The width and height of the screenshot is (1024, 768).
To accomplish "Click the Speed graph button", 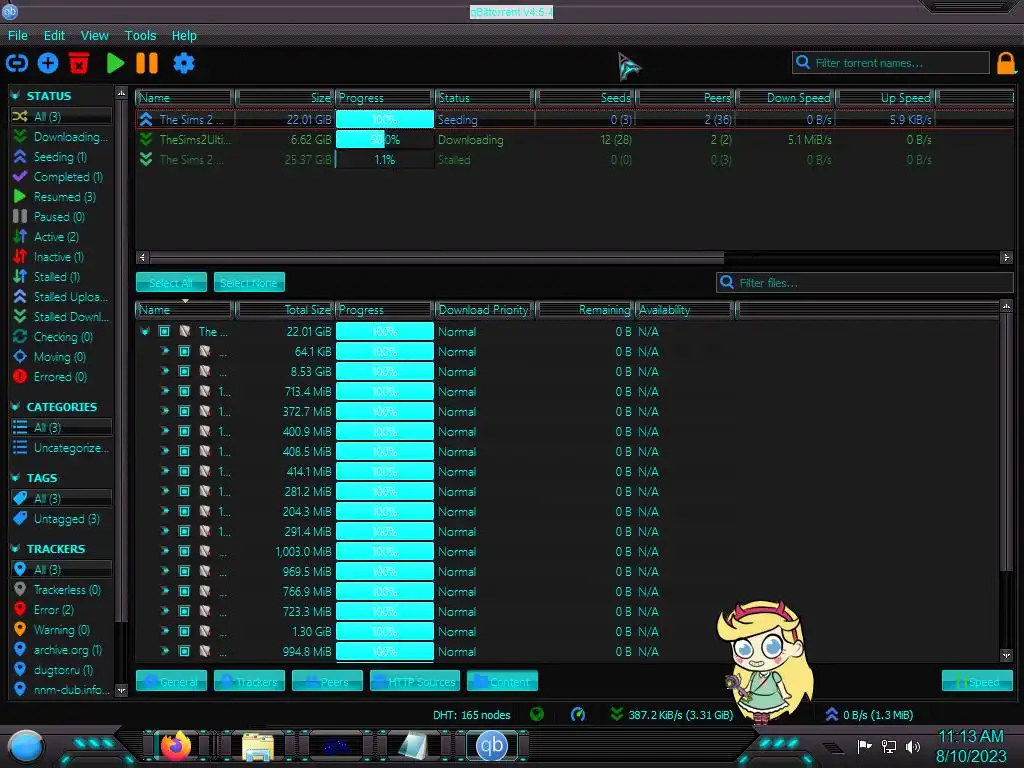I will click(x=977, y=681).
